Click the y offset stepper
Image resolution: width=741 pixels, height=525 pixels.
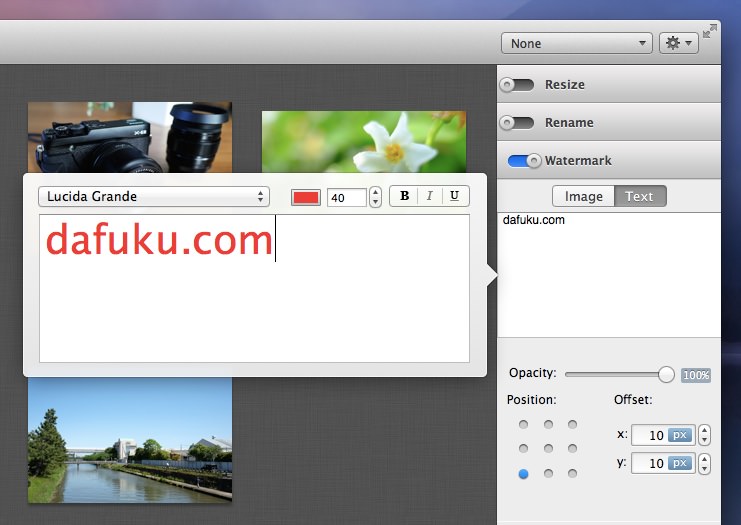tap(704, 463)
